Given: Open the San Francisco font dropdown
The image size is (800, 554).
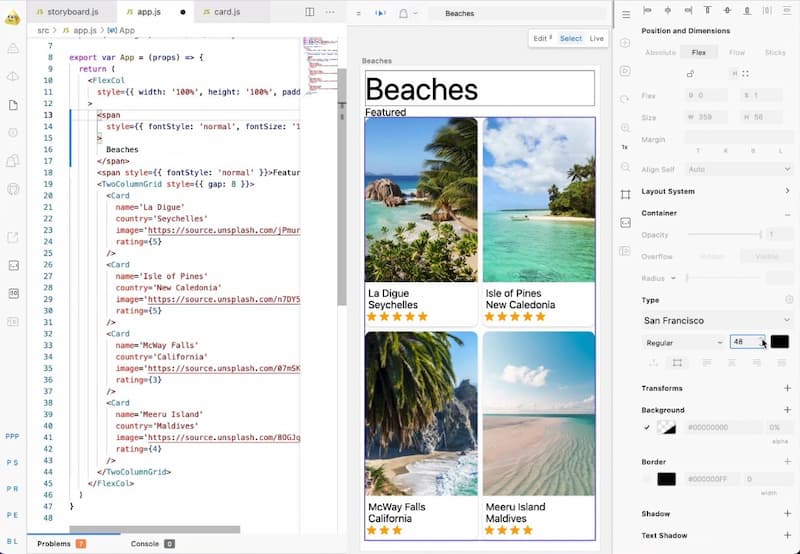Looking at the screenshot, I should (x=717, y=320).
